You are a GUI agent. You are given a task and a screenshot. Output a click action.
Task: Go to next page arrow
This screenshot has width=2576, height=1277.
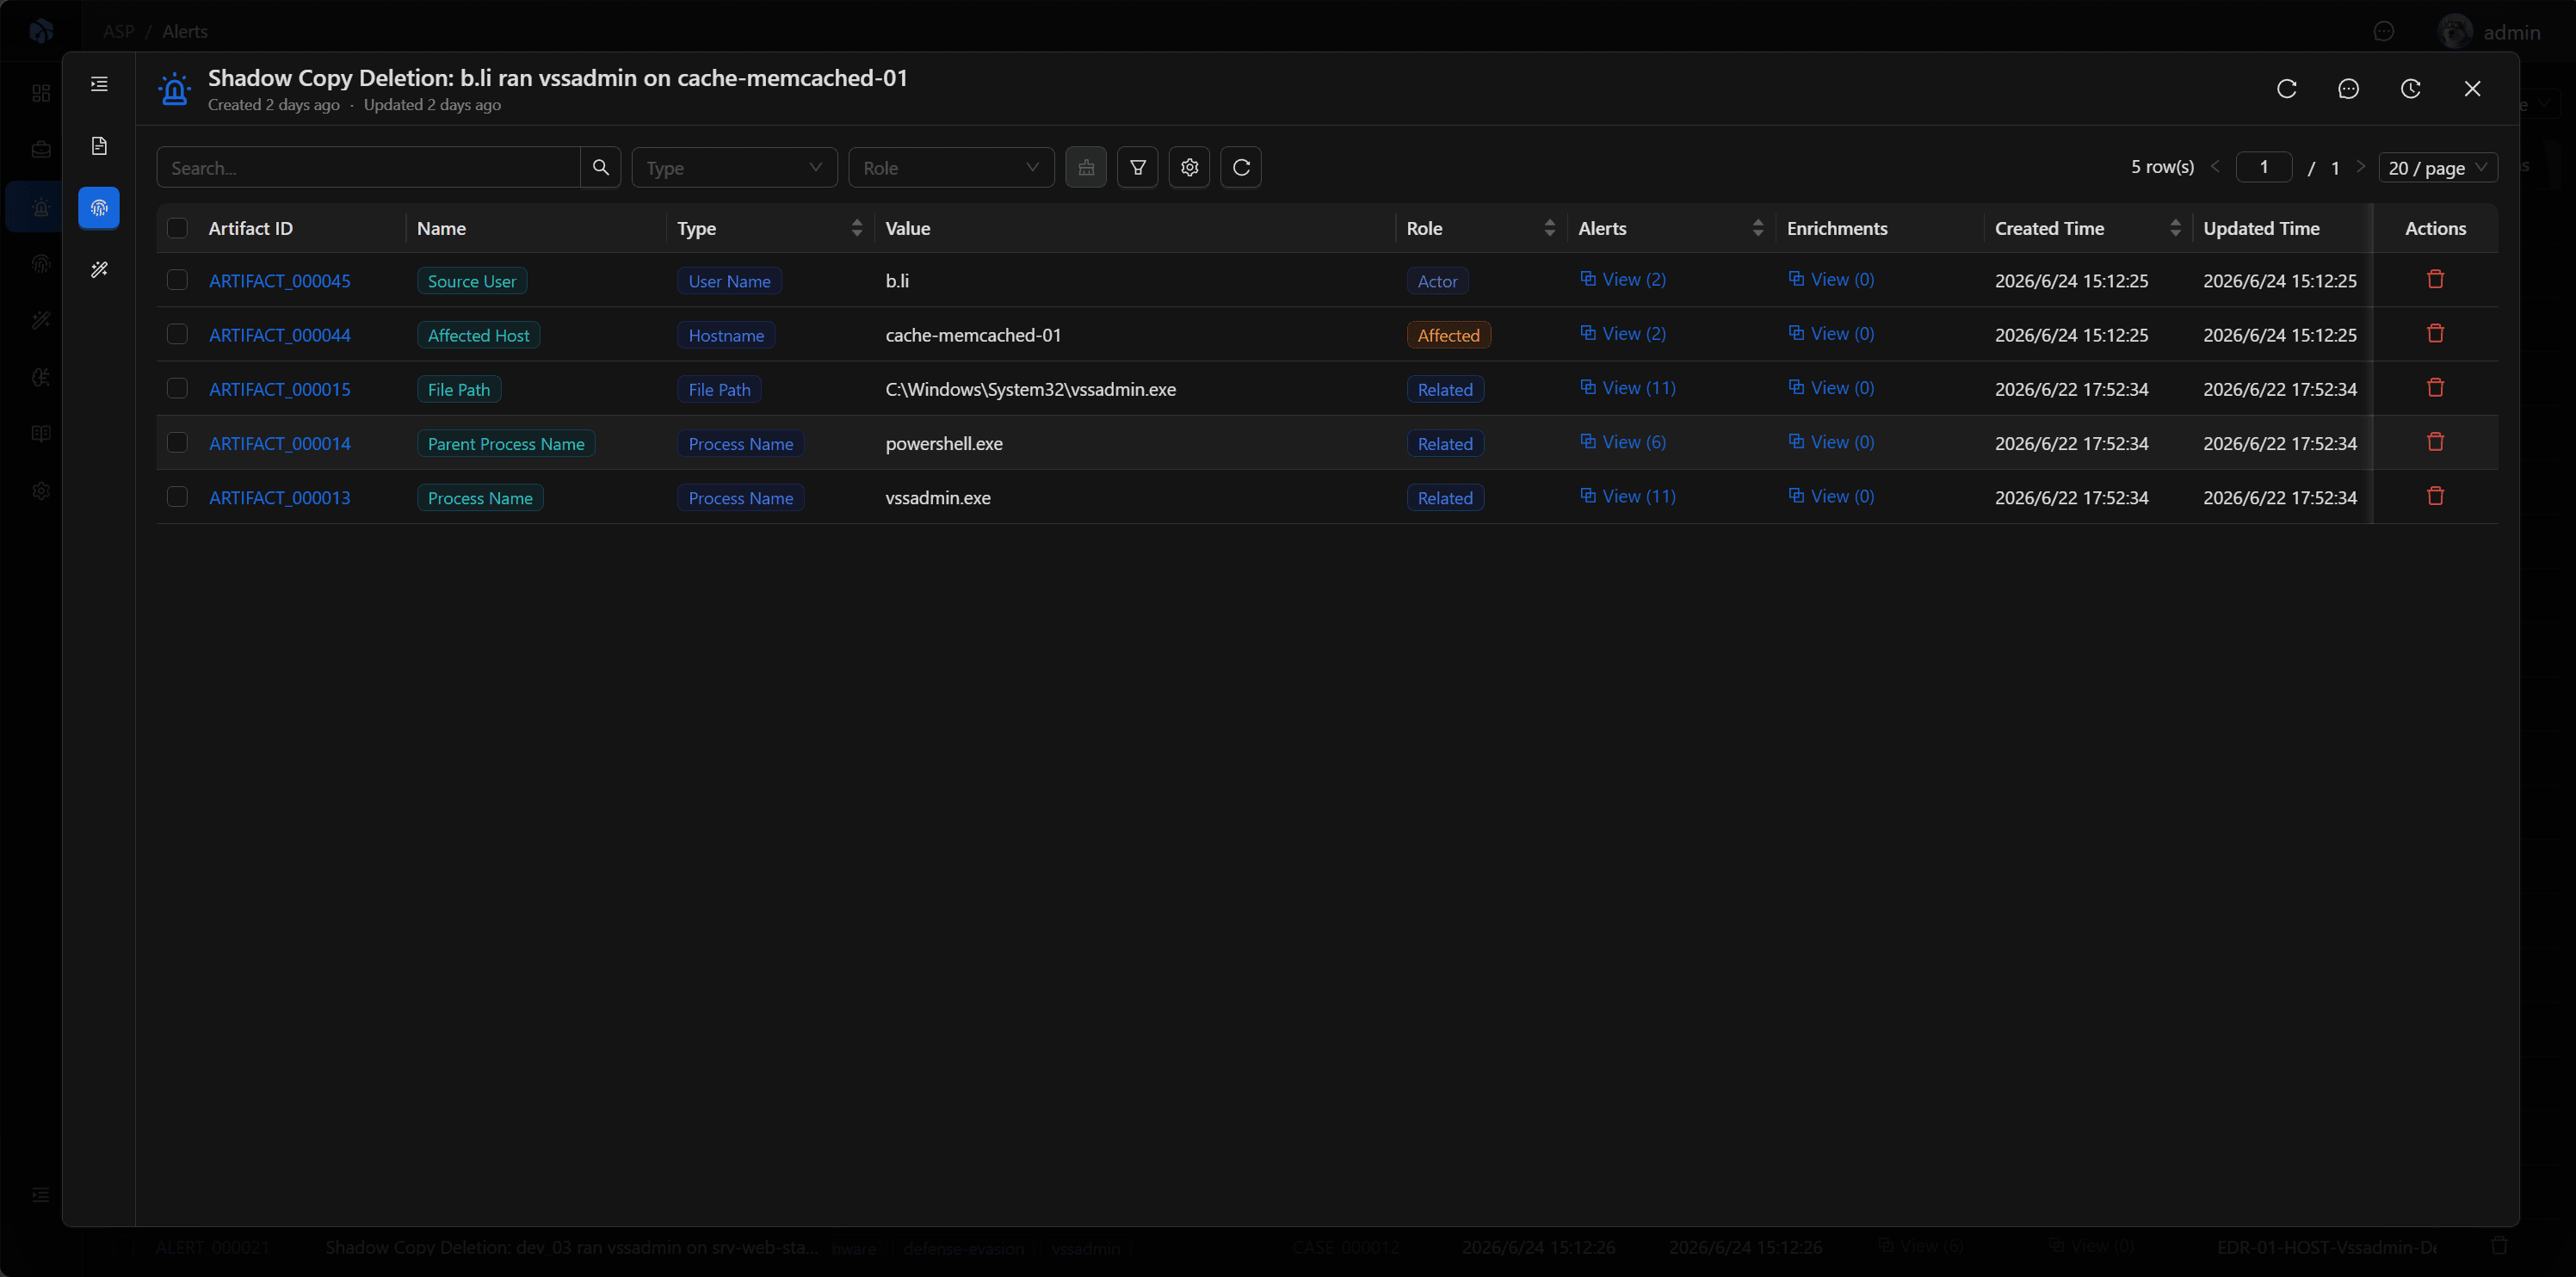pos(2360,167)
